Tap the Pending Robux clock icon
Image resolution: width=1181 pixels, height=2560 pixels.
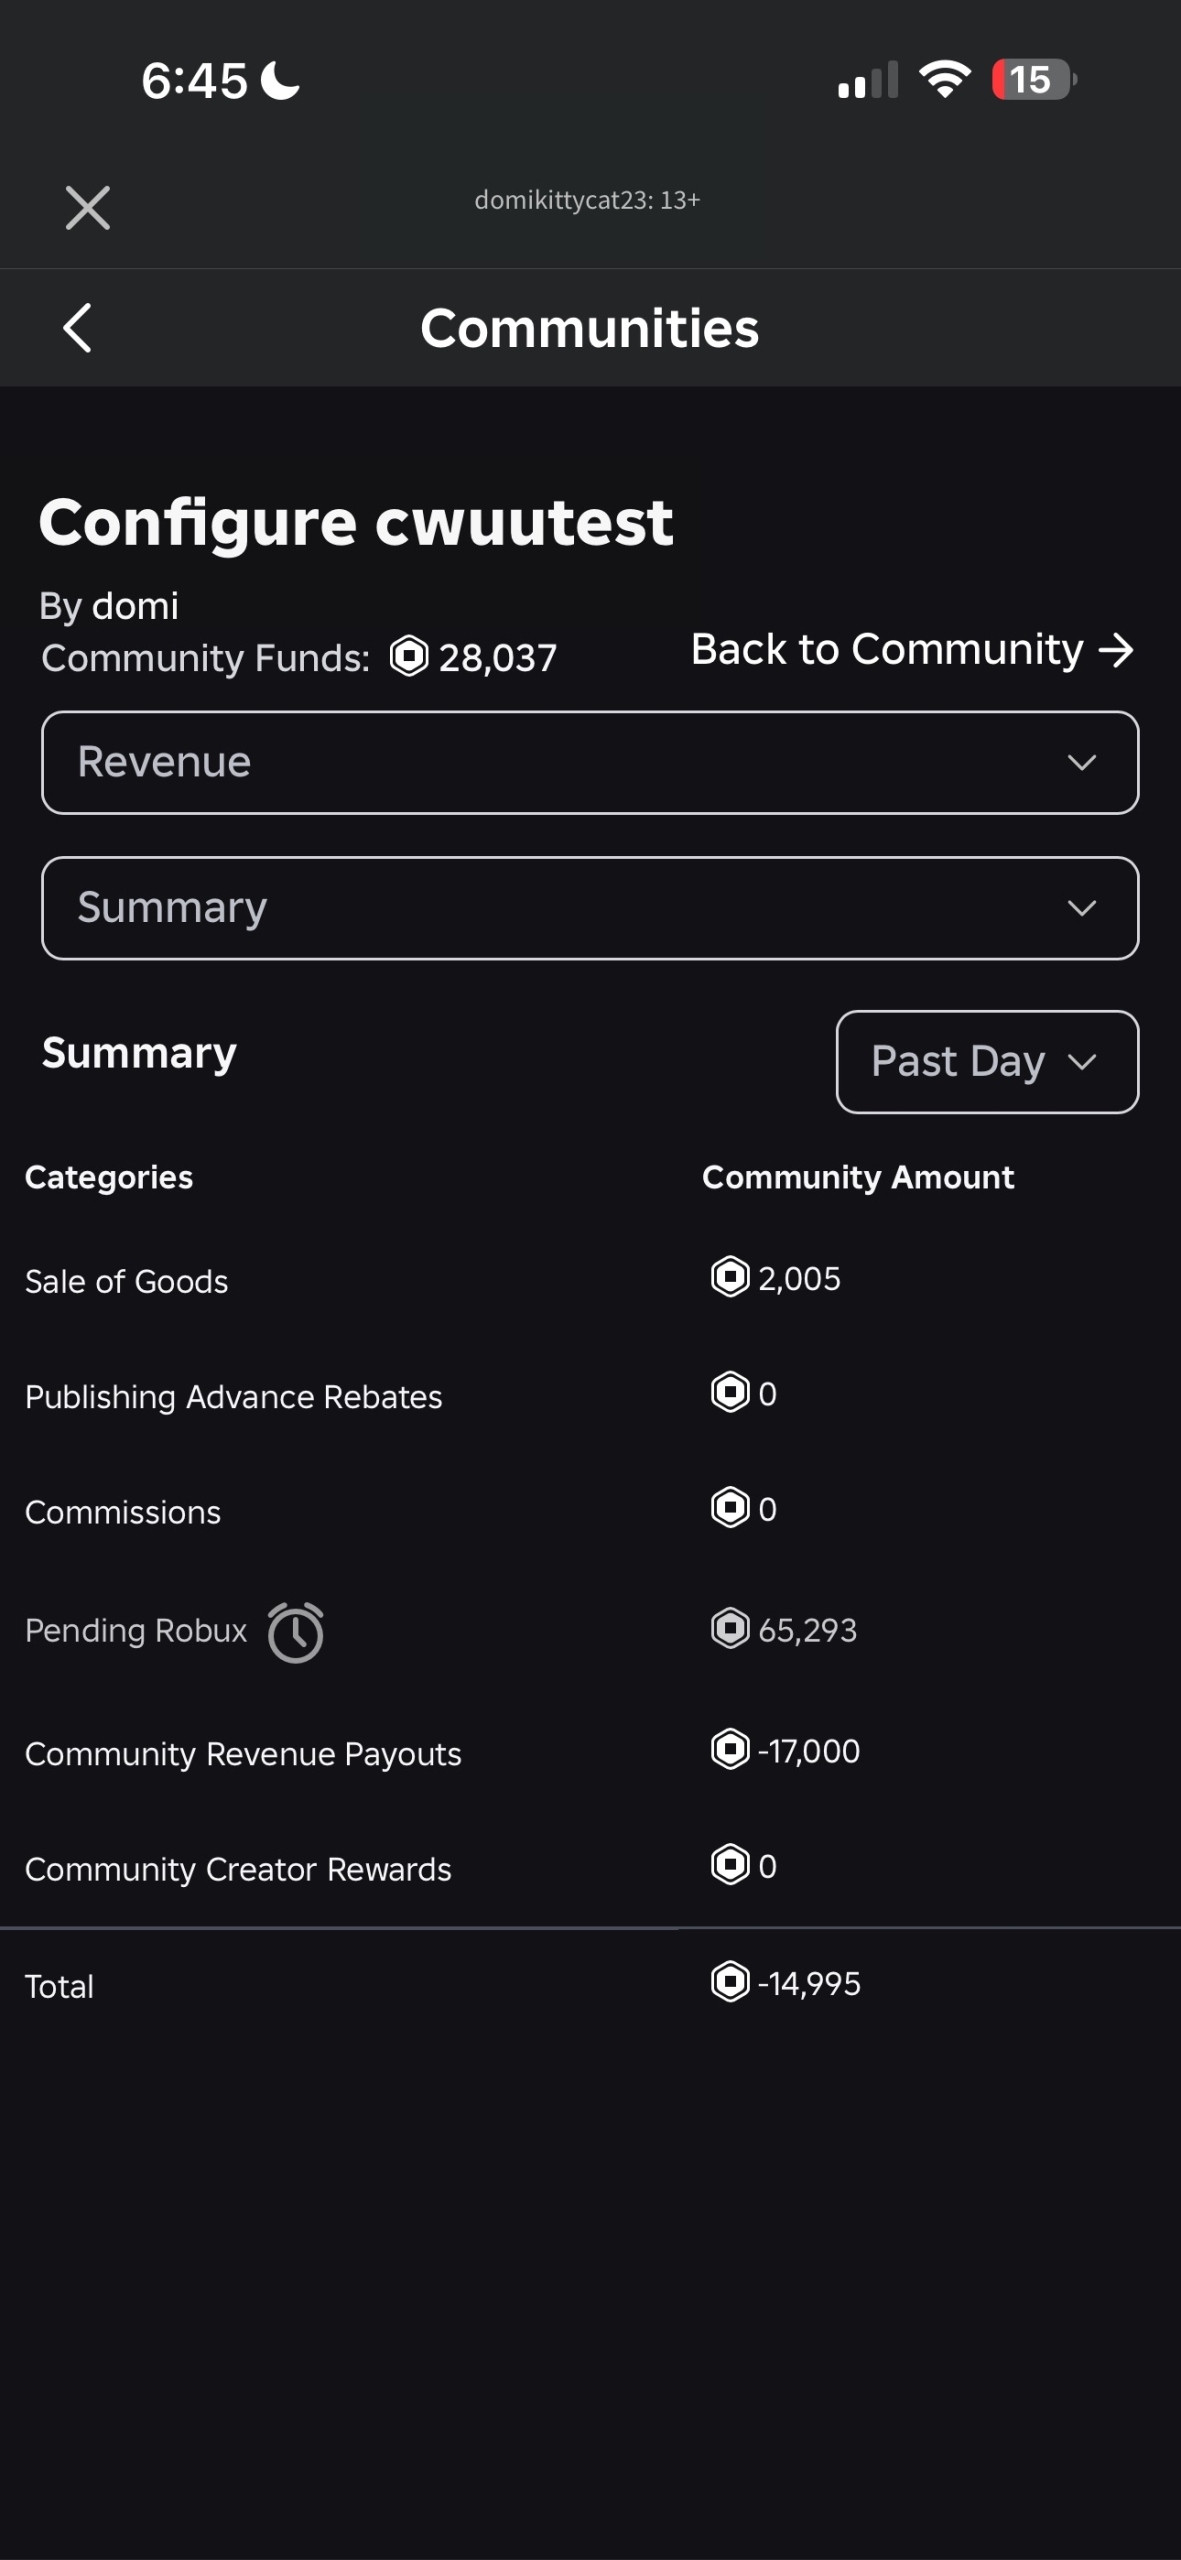296,1632
